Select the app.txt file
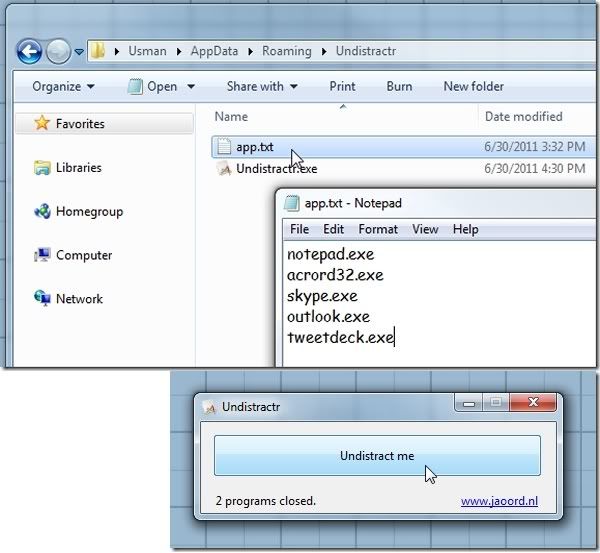Viewport: 600px width, 553px height. point(254,147)
